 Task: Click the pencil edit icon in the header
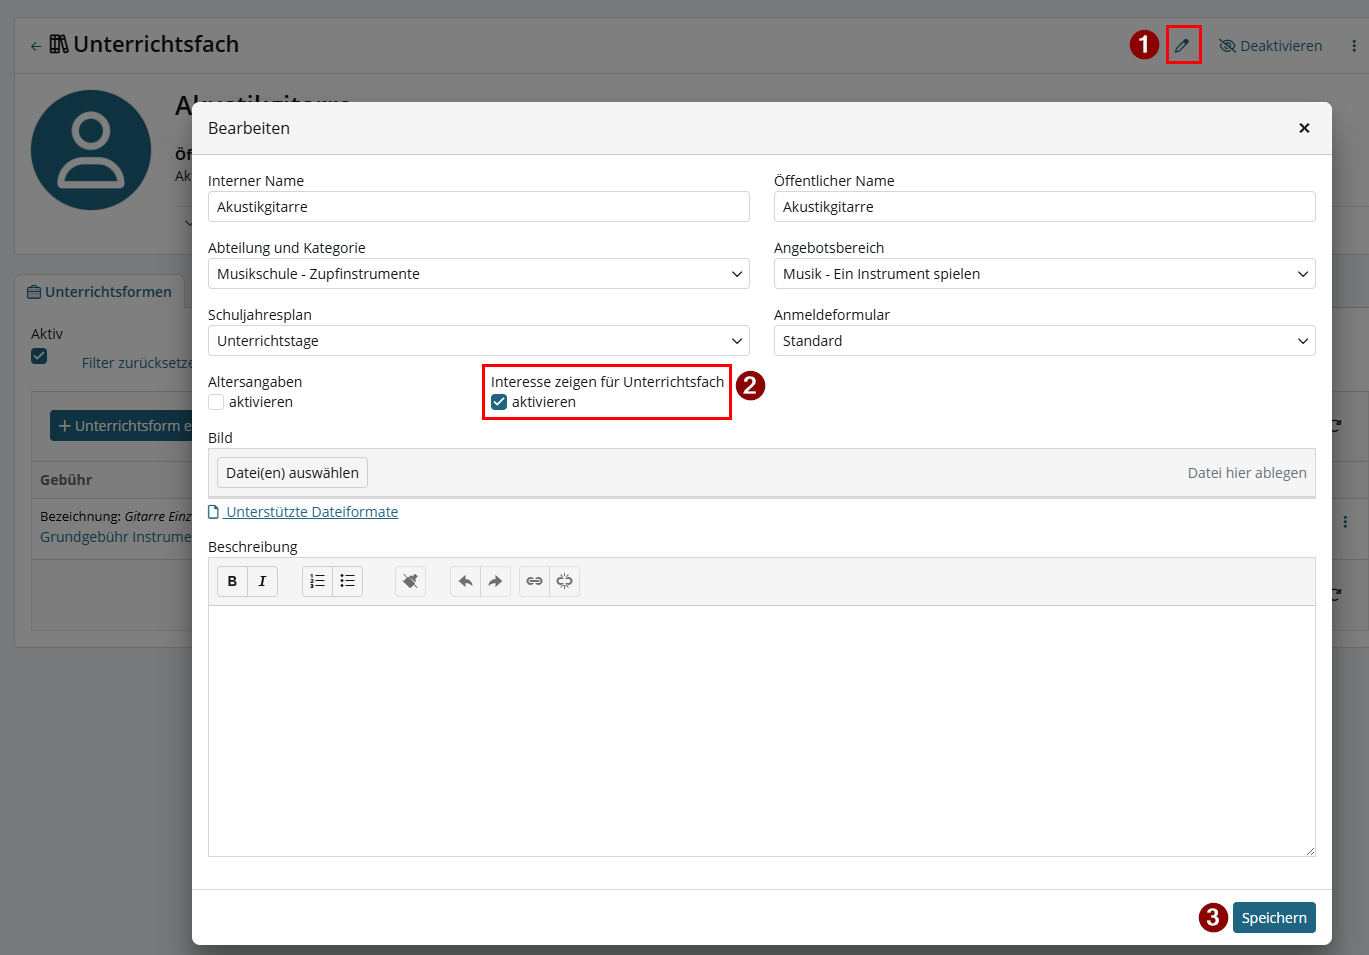pyautogui.click(x=1182, y=46)
